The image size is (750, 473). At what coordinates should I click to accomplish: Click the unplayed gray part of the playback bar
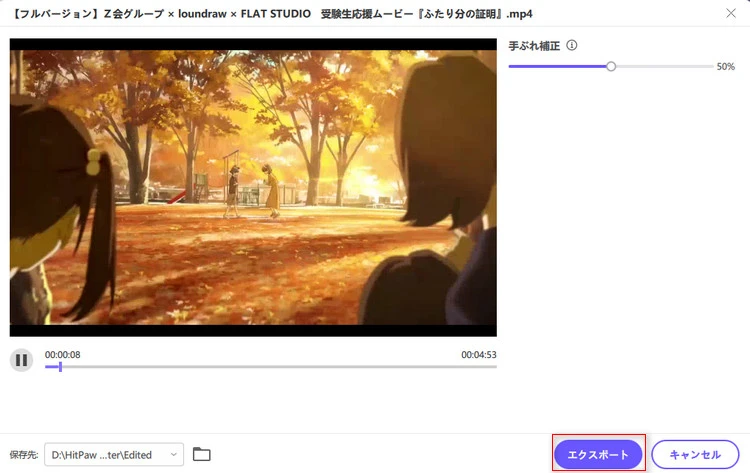[x=280, y=367]
